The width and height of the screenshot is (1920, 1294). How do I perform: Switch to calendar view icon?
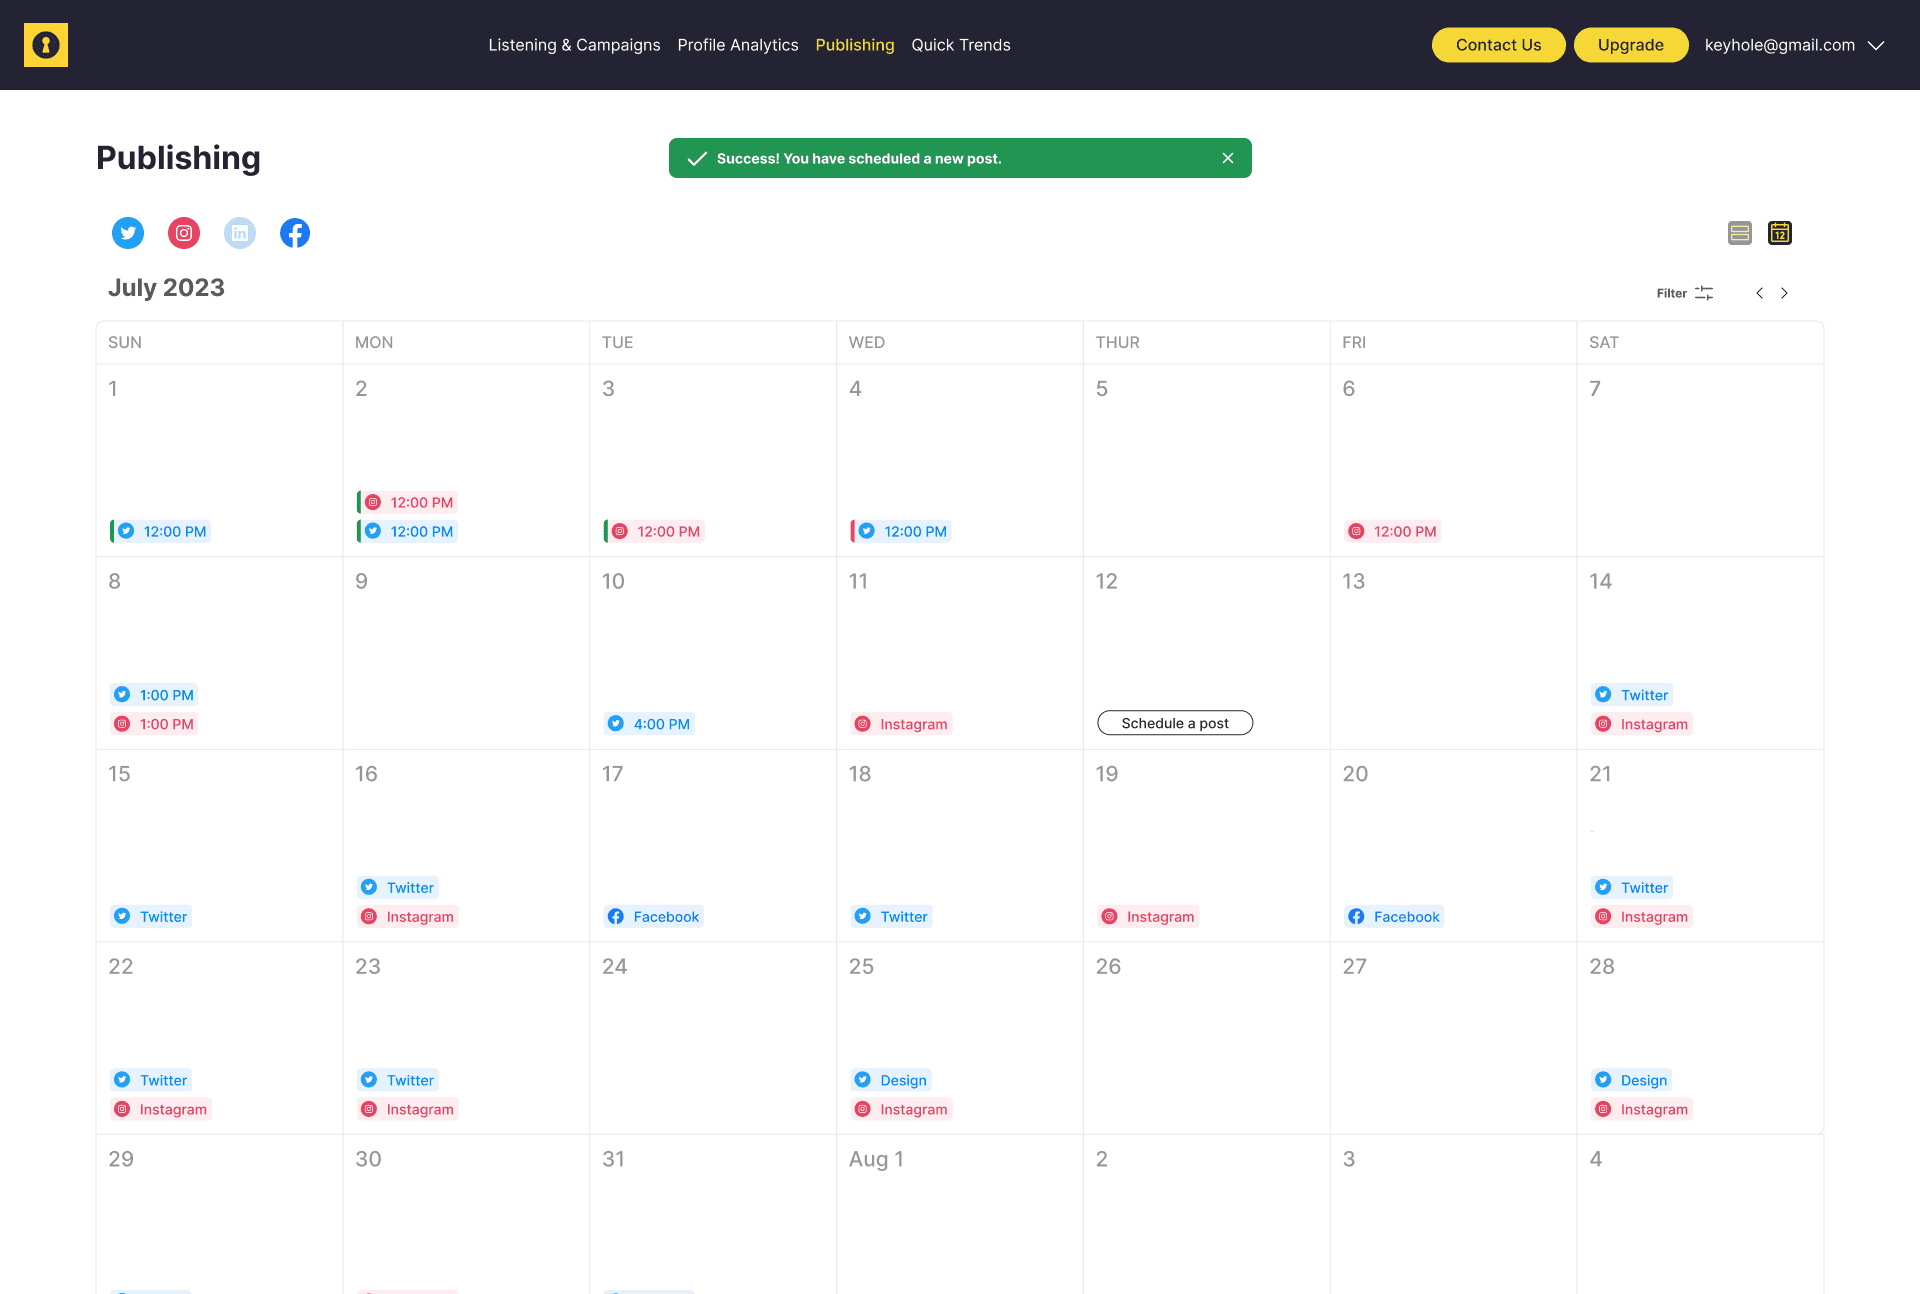coord(1780,233)
